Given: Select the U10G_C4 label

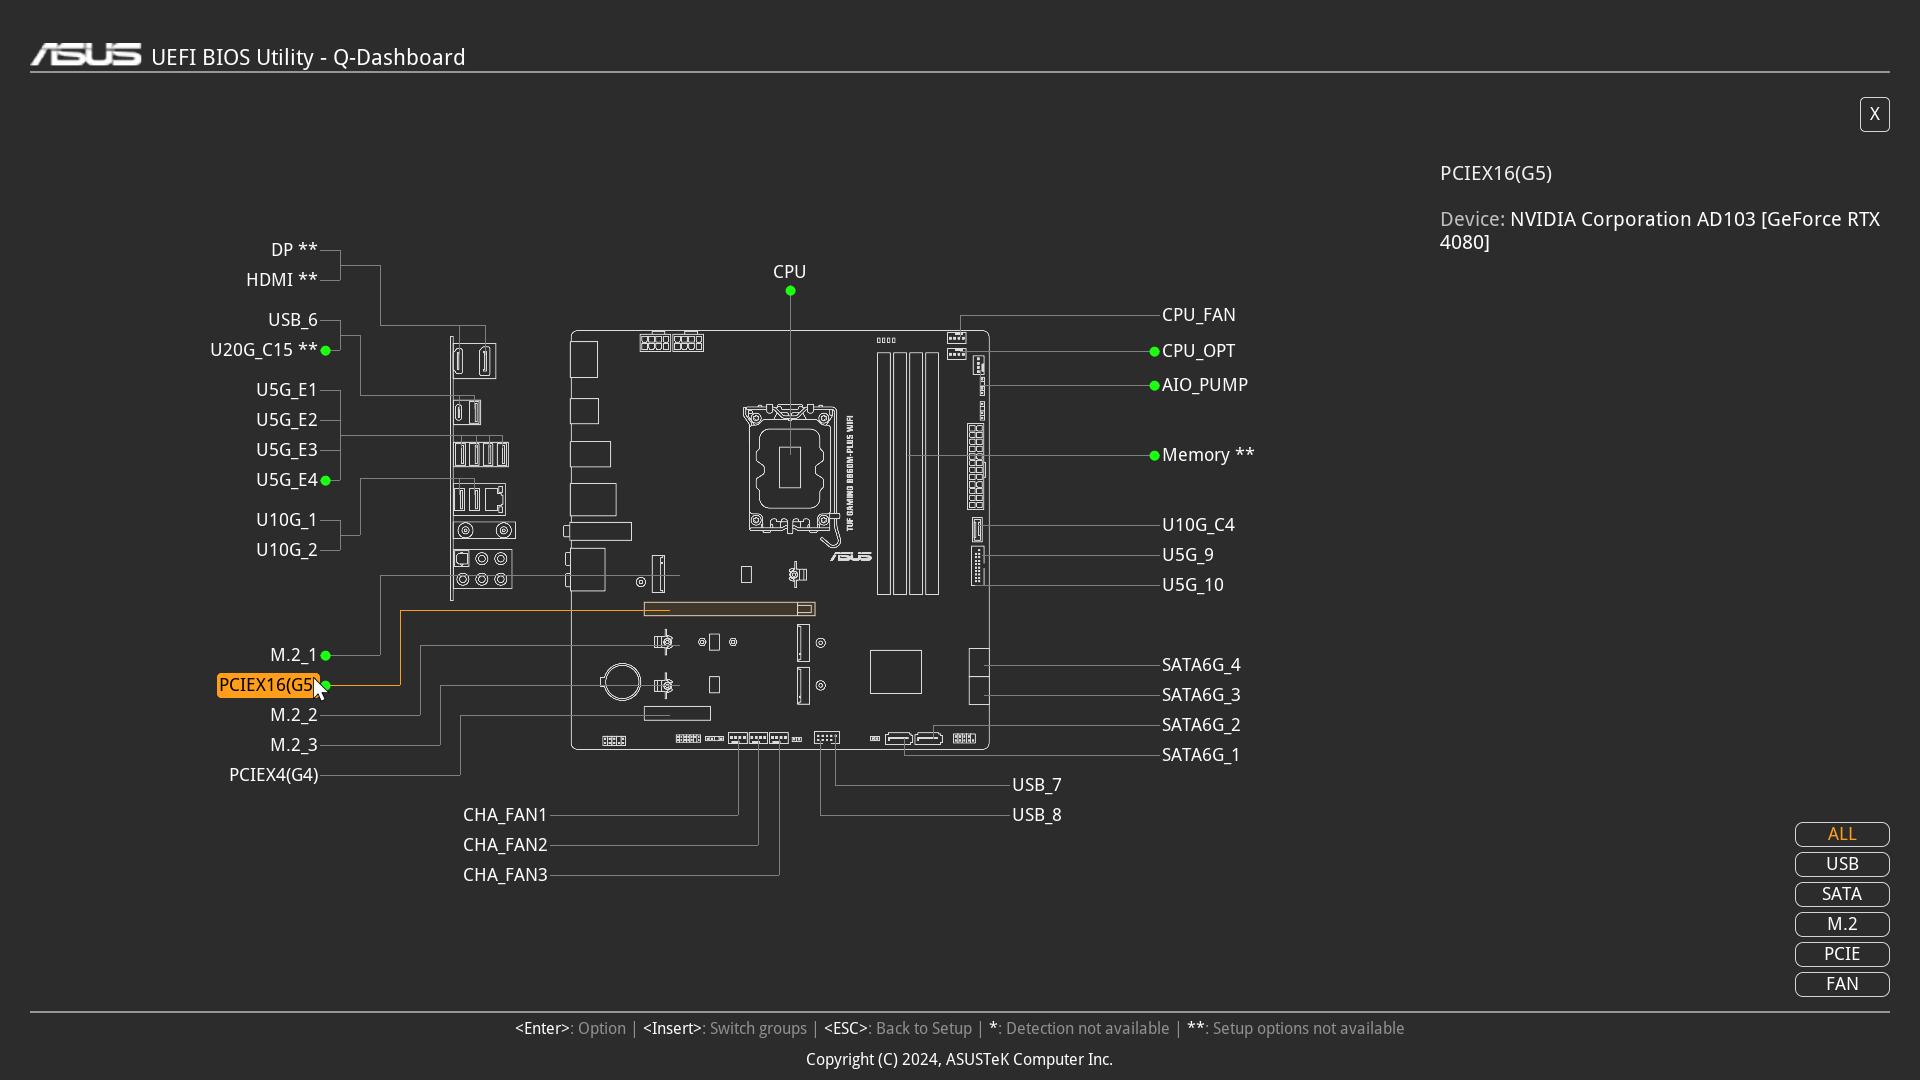Looking at the screenshot, I should [x=1198, y=525].
